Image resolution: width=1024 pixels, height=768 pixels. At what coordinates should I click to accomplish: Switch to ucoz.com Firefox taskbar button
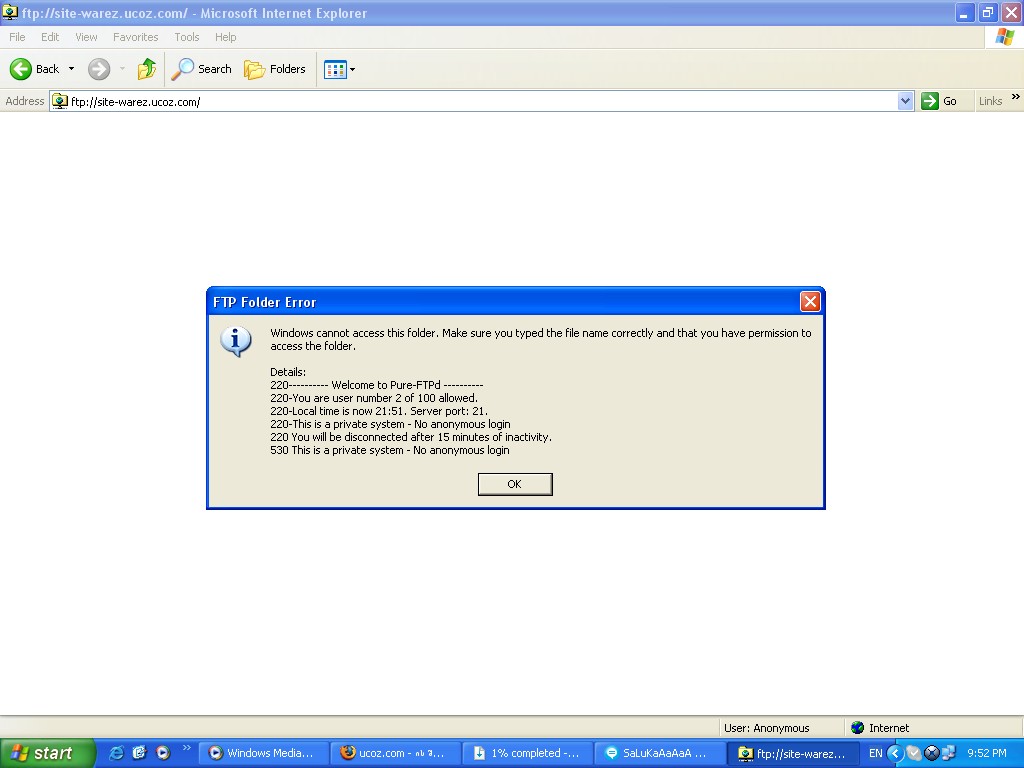[x=395, y=753]
